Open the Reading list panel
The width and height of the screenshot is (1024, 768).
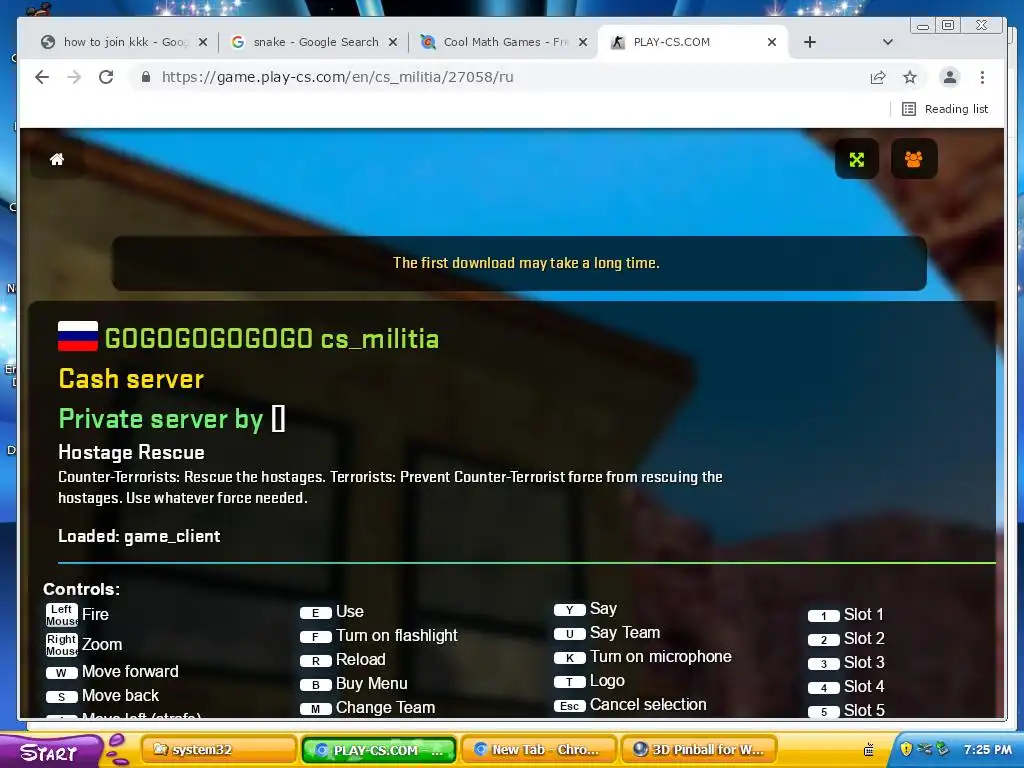[945, 109]
